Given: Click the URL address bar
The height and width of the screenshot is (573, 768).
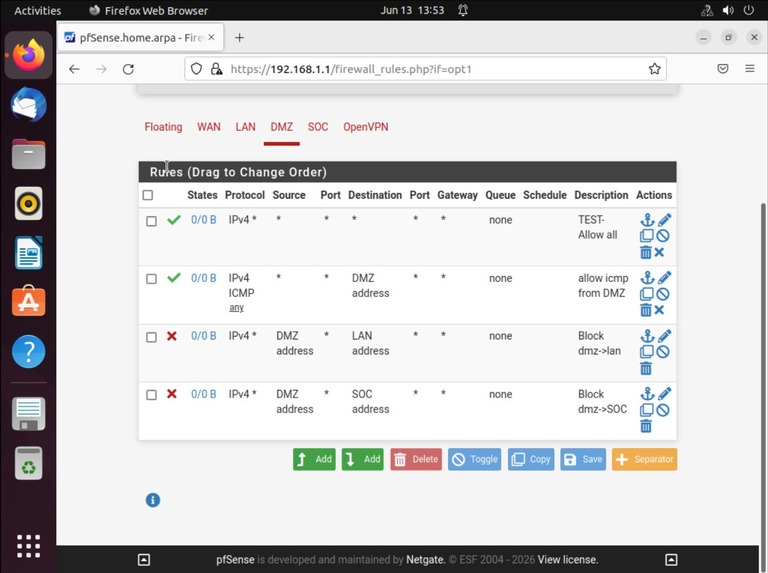Looking at the screenshot, I should click(x=425, y=69).
